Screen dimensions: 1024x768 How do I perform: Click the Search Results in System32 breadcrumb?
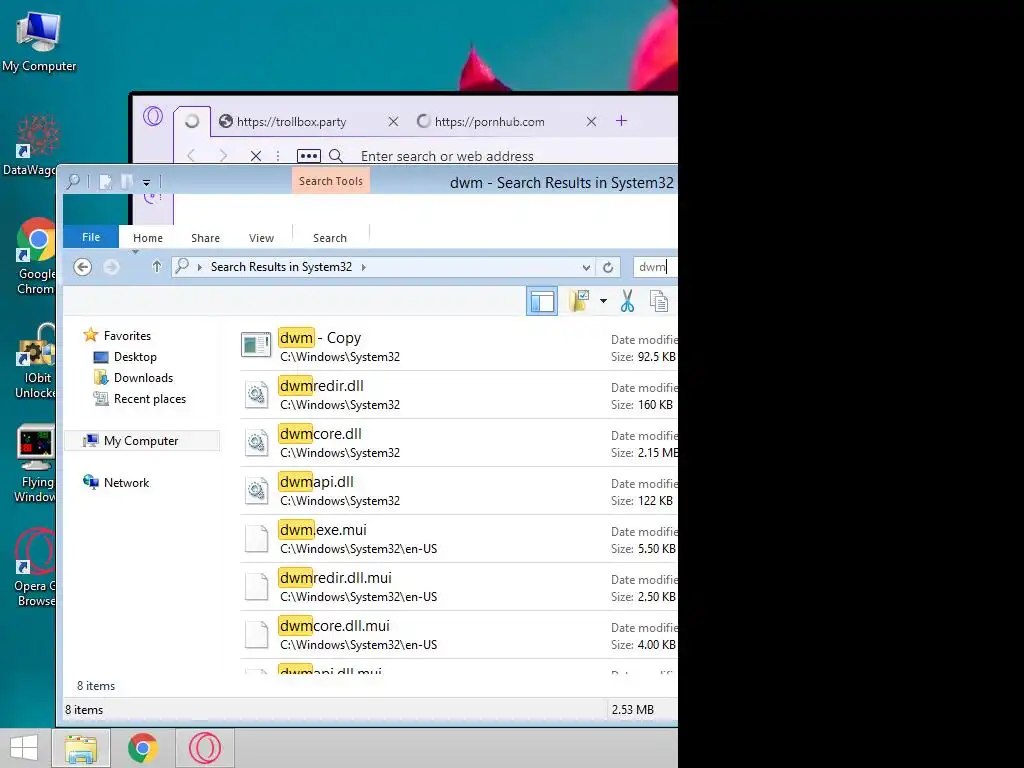tap(281, 267)
